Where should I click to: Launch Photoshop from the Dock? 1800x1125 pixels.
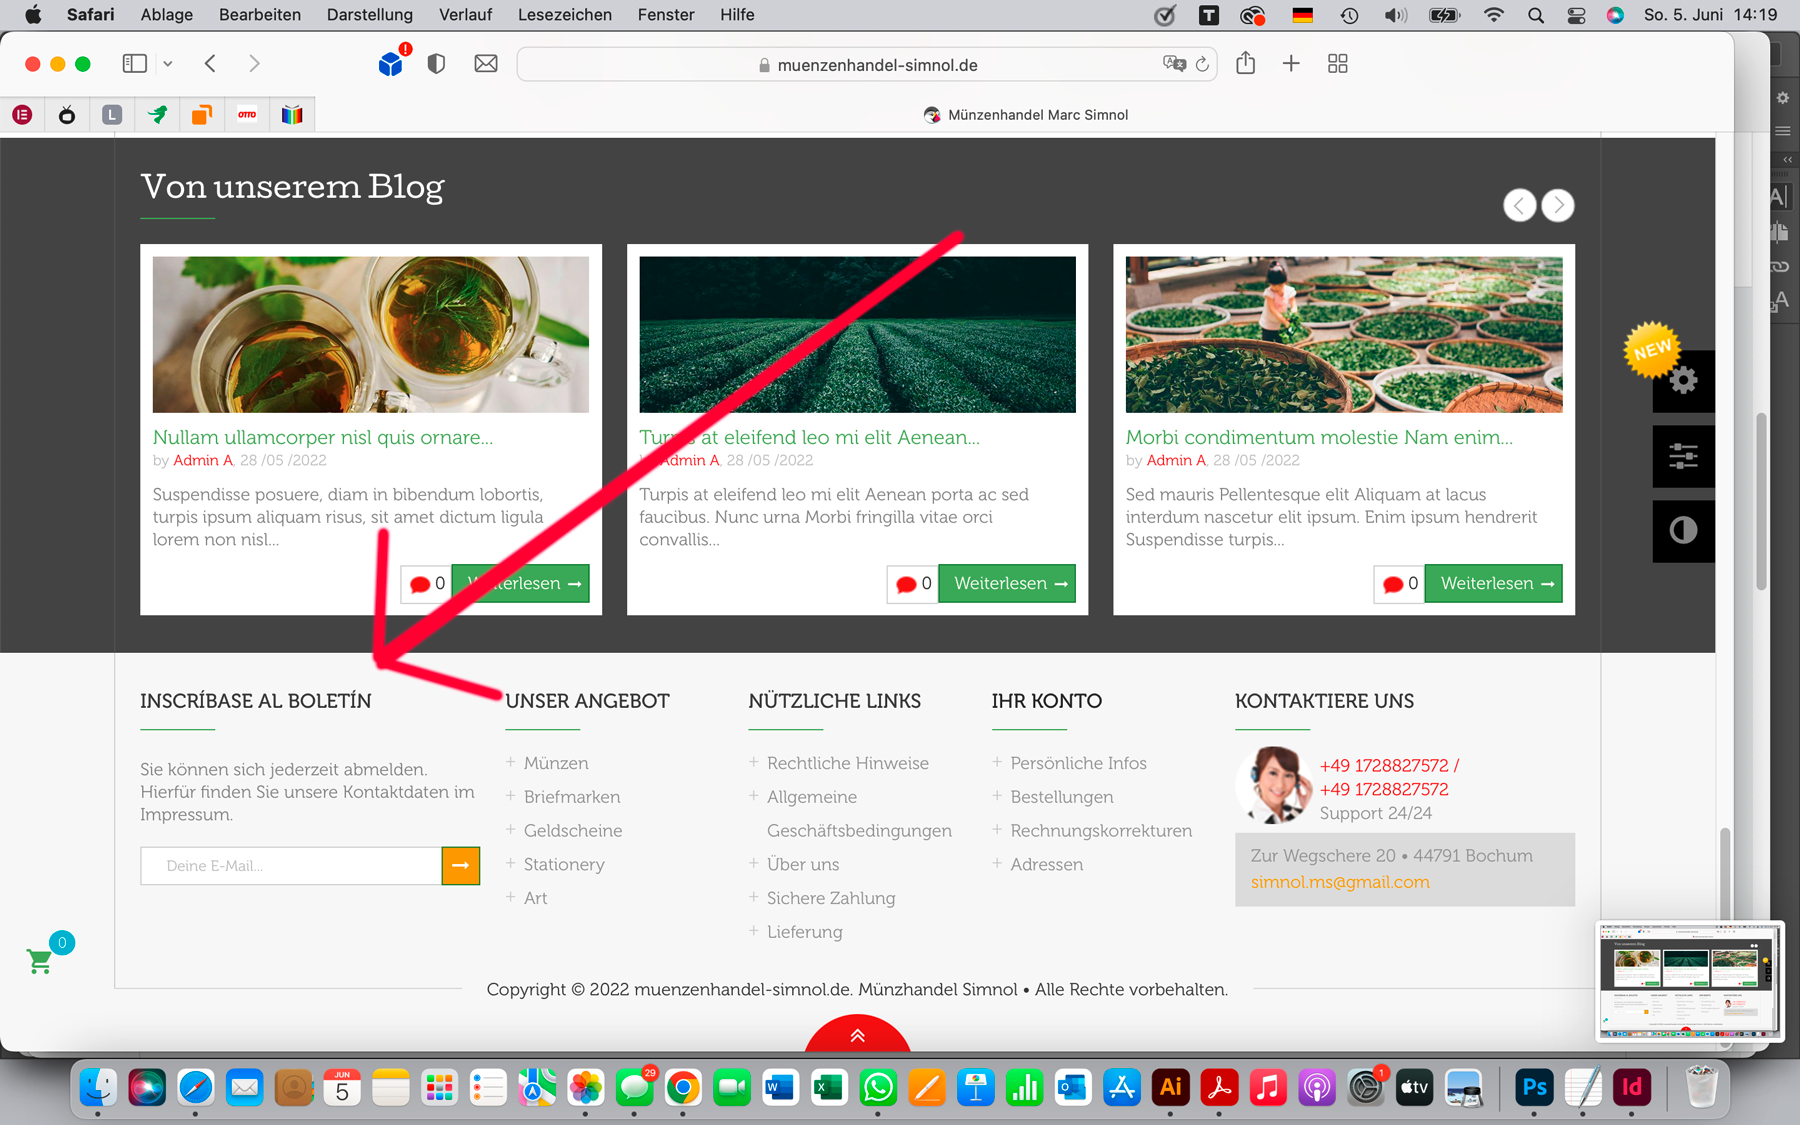(1534, 1087)
